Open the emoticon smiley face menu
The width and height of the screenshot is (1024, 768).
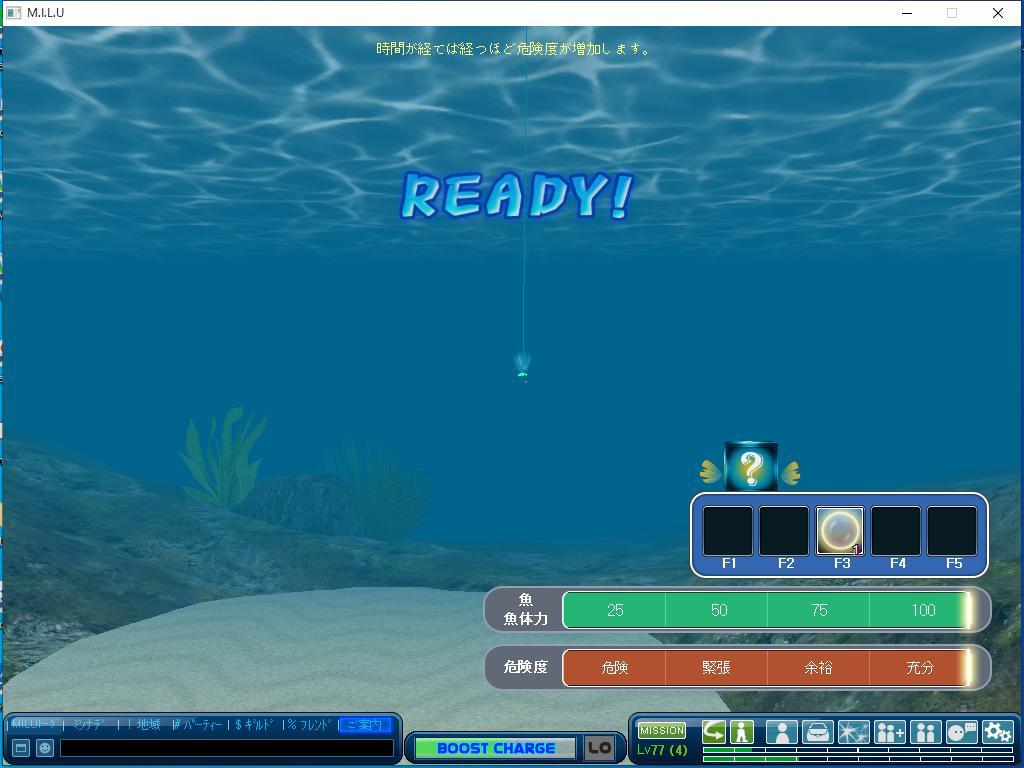pos(45,748)
